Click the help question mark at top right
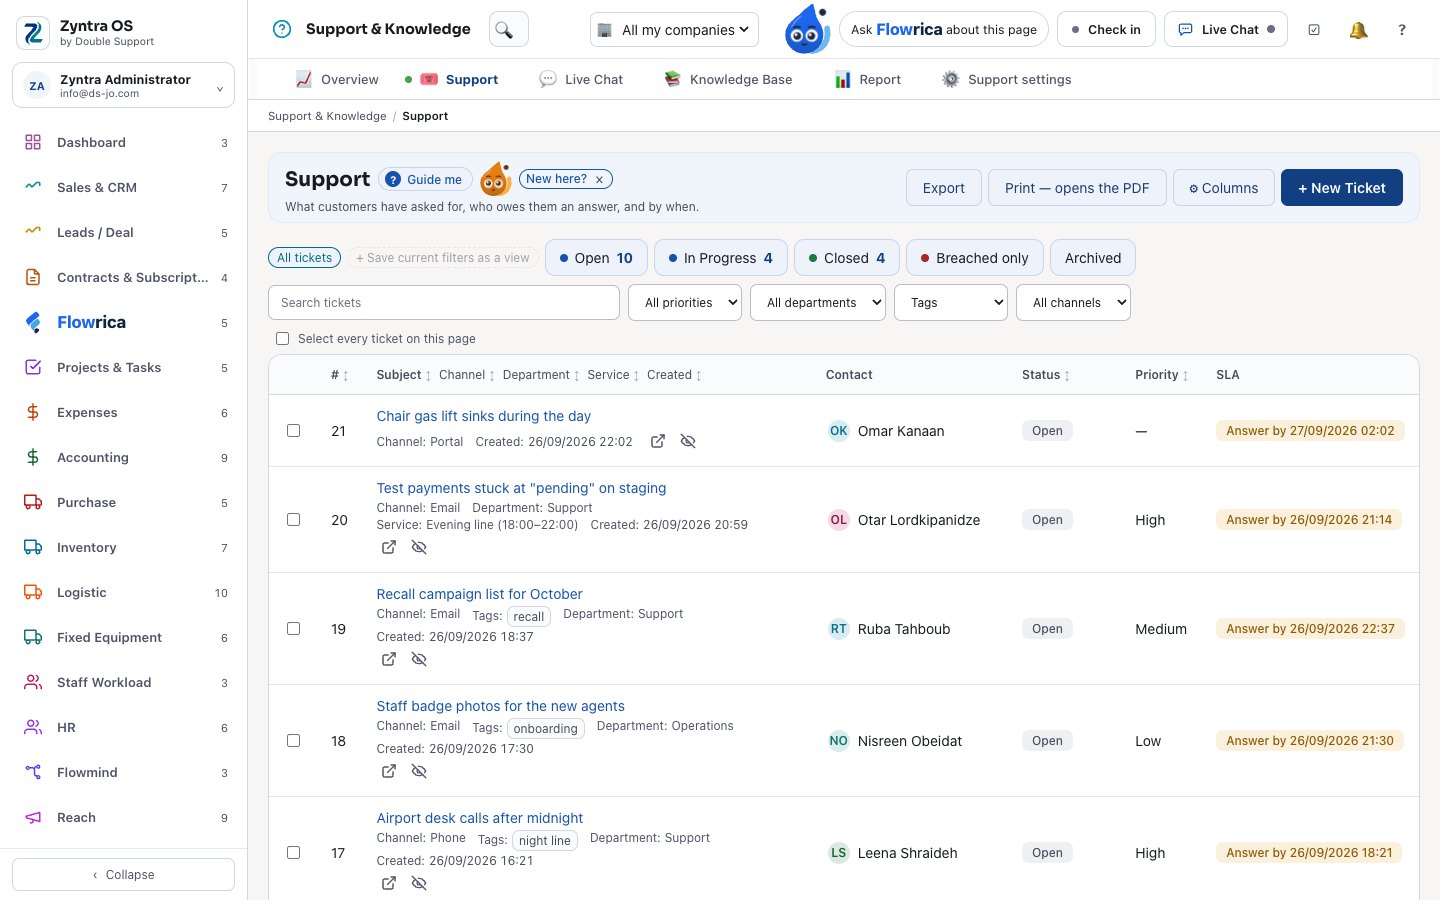Image resolution: width=1440 pixels, height=900 pixels. (x=1402, y=30)
